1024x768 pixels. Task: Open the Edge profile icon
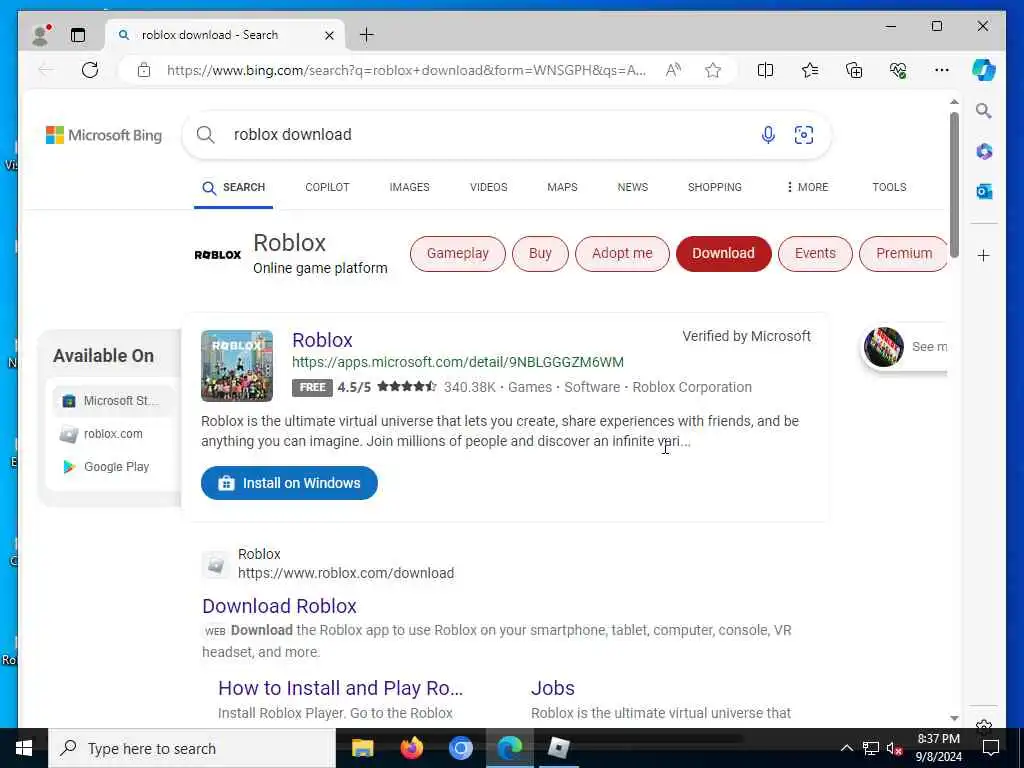pyautogui.click(x=40, y=35)
